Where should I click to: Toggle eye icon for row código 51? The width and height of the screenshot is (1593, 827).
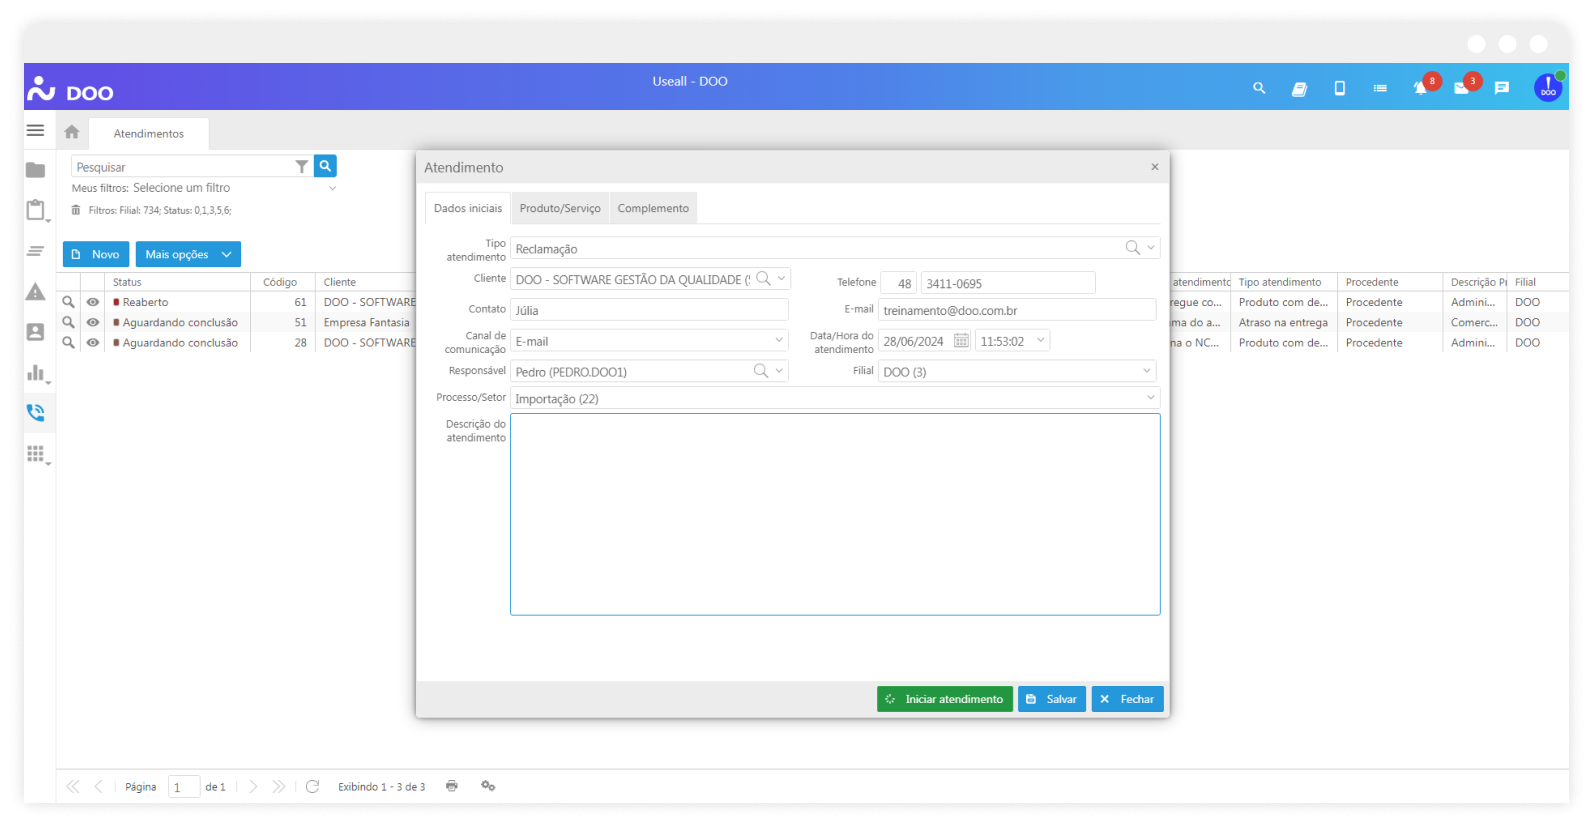pyautogui.click(x=93, y=322)
